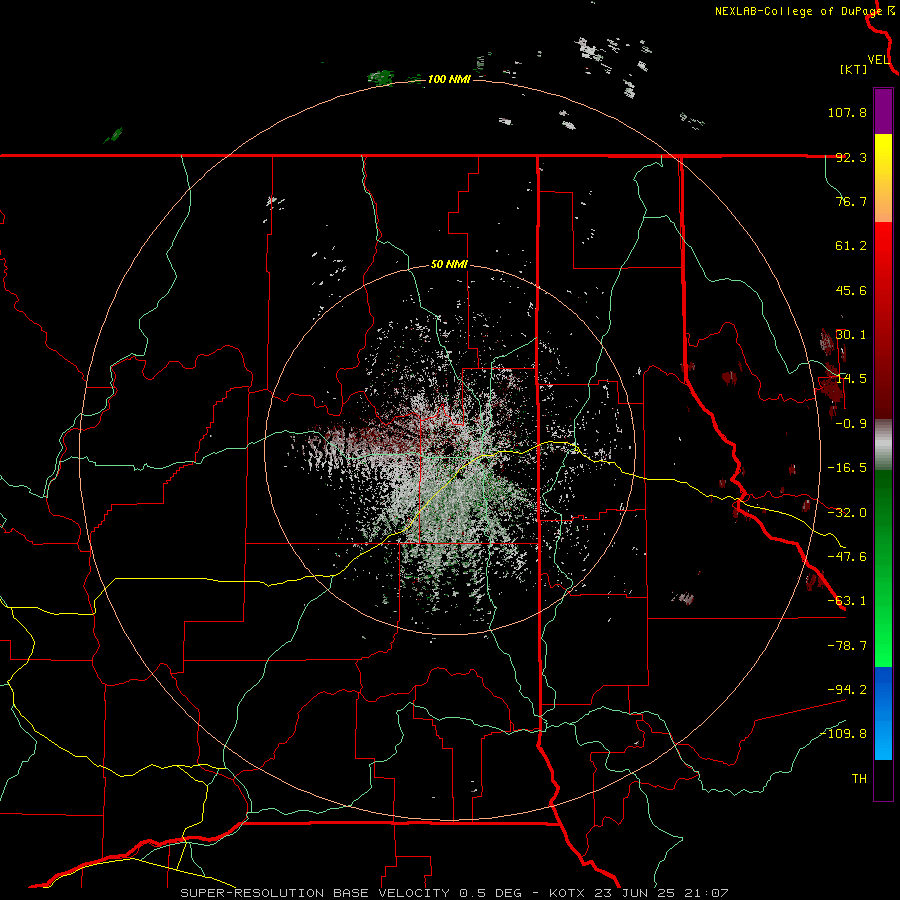Click the TH legend label

859,779
